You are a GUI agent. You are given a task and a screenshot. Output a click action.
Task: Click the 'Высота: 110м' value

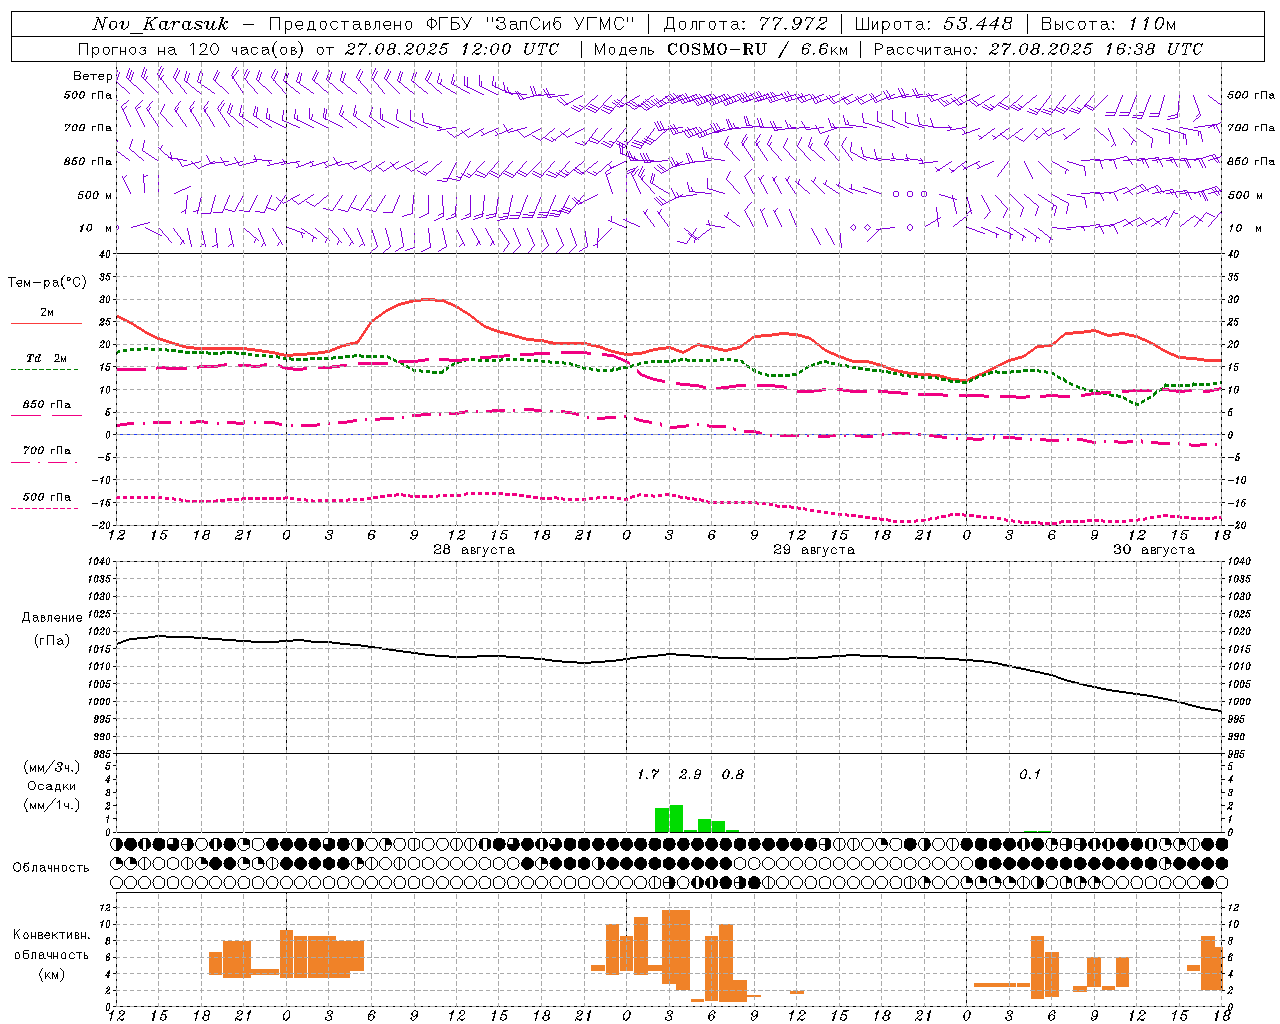coord(1108,24)
